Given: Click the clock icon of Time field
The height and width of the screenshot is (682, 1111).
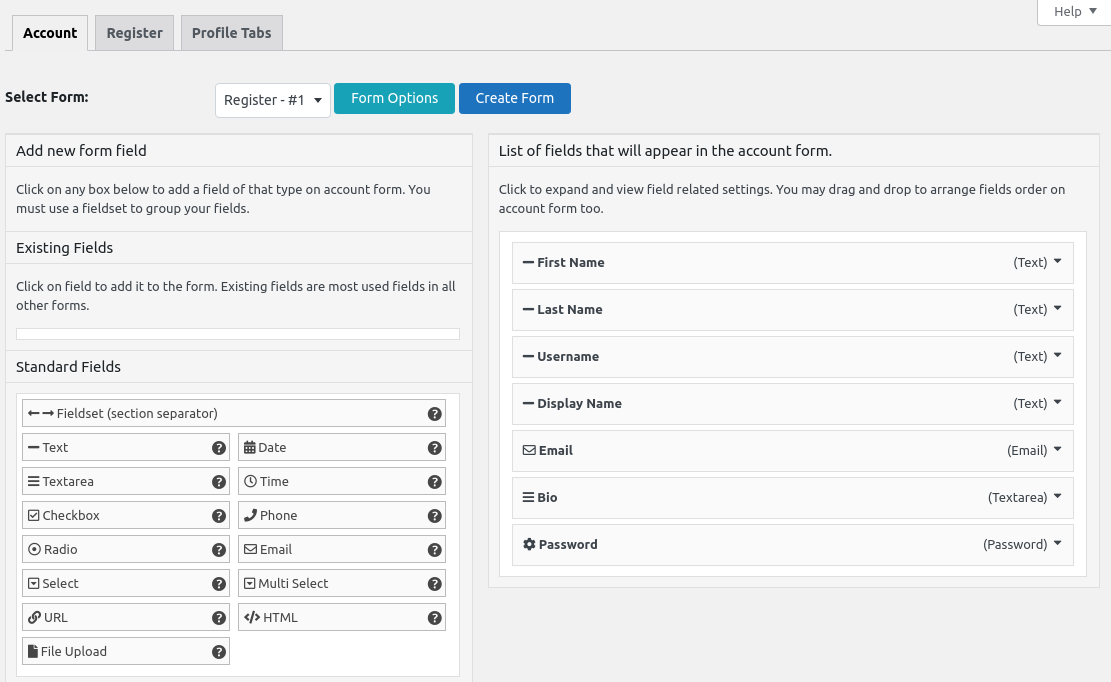Looking at the screenshot, I should click(x=250, y=481).
